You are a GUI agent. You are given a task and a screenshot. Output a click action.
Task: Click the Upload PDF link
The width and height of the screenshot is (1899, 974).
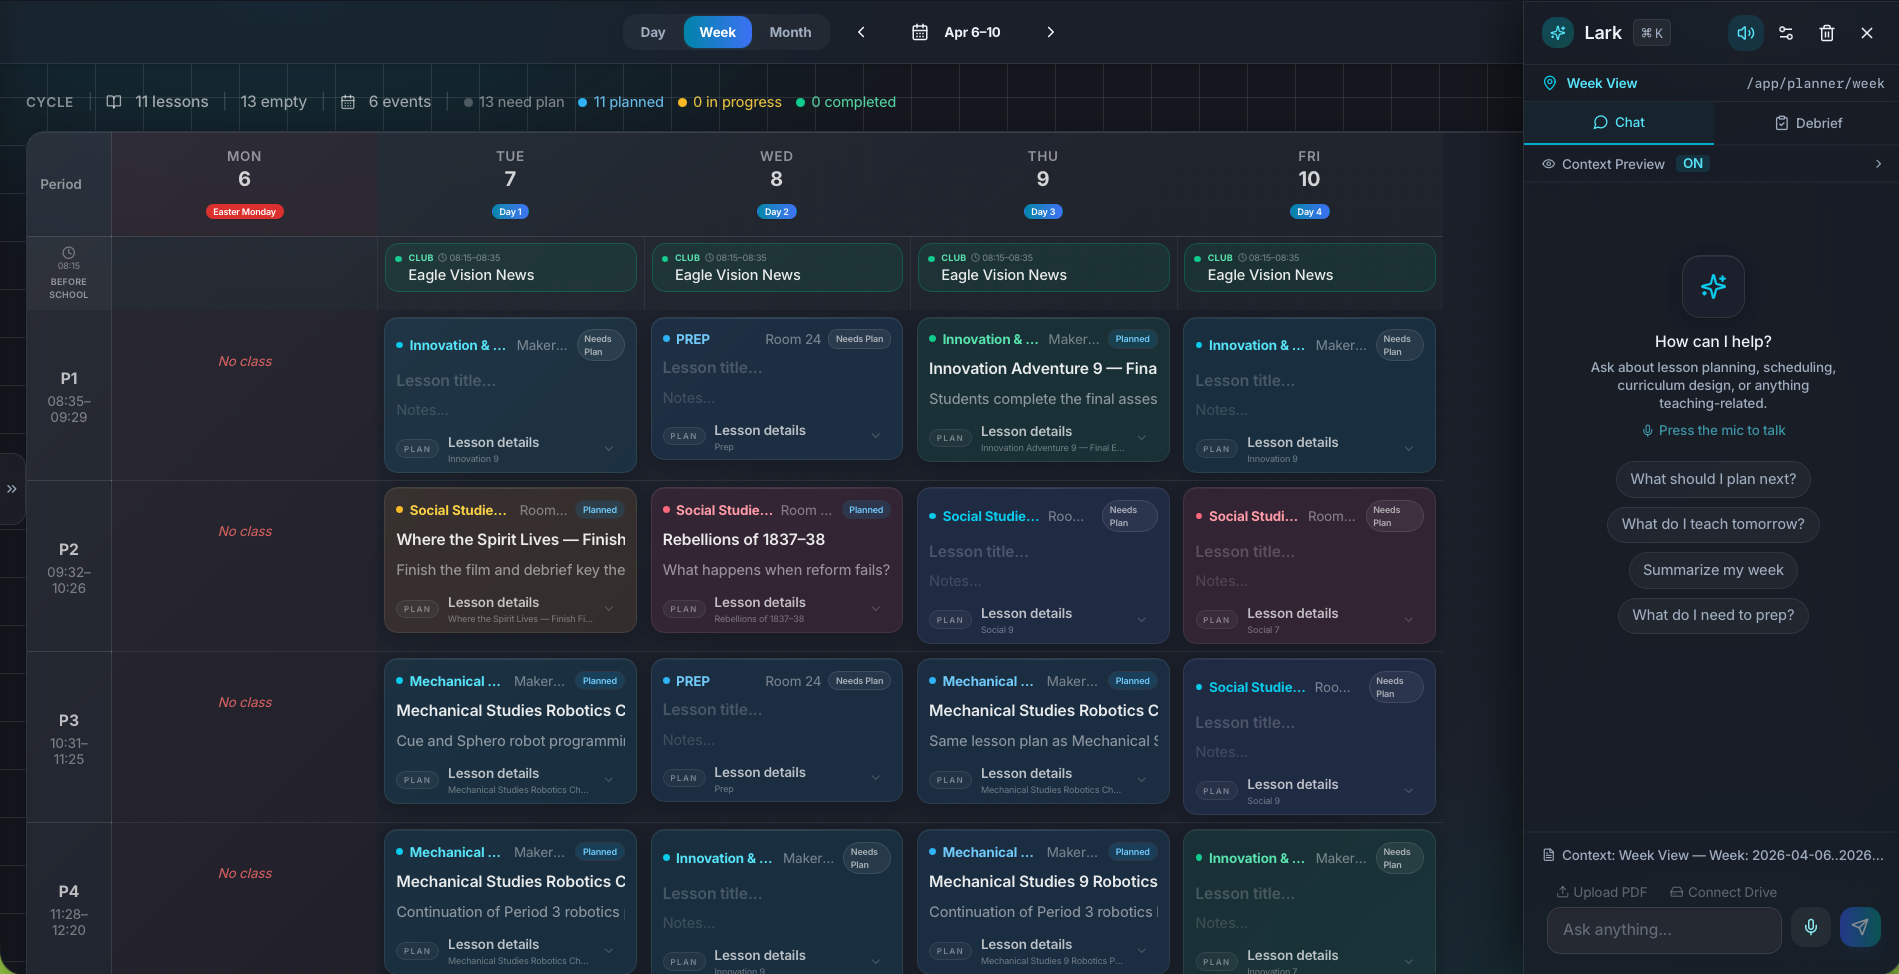(x=1601, y=891)
